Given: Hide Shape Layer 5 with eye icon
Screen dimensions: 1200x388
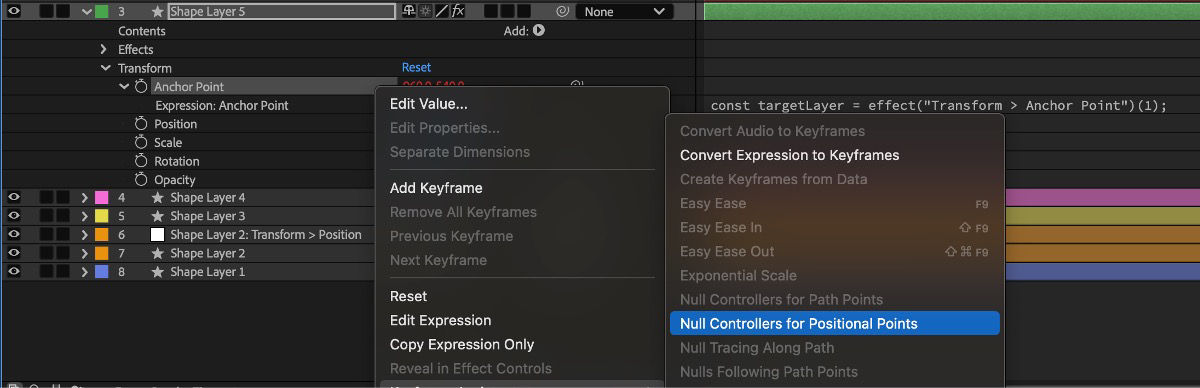Looking at the screenshot, I should pyautogui.click(x=14, y=12).
